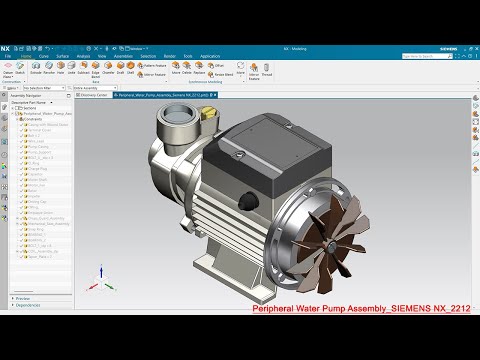
Task: Select the Motor_Fan component
Action: pos(36,185)
